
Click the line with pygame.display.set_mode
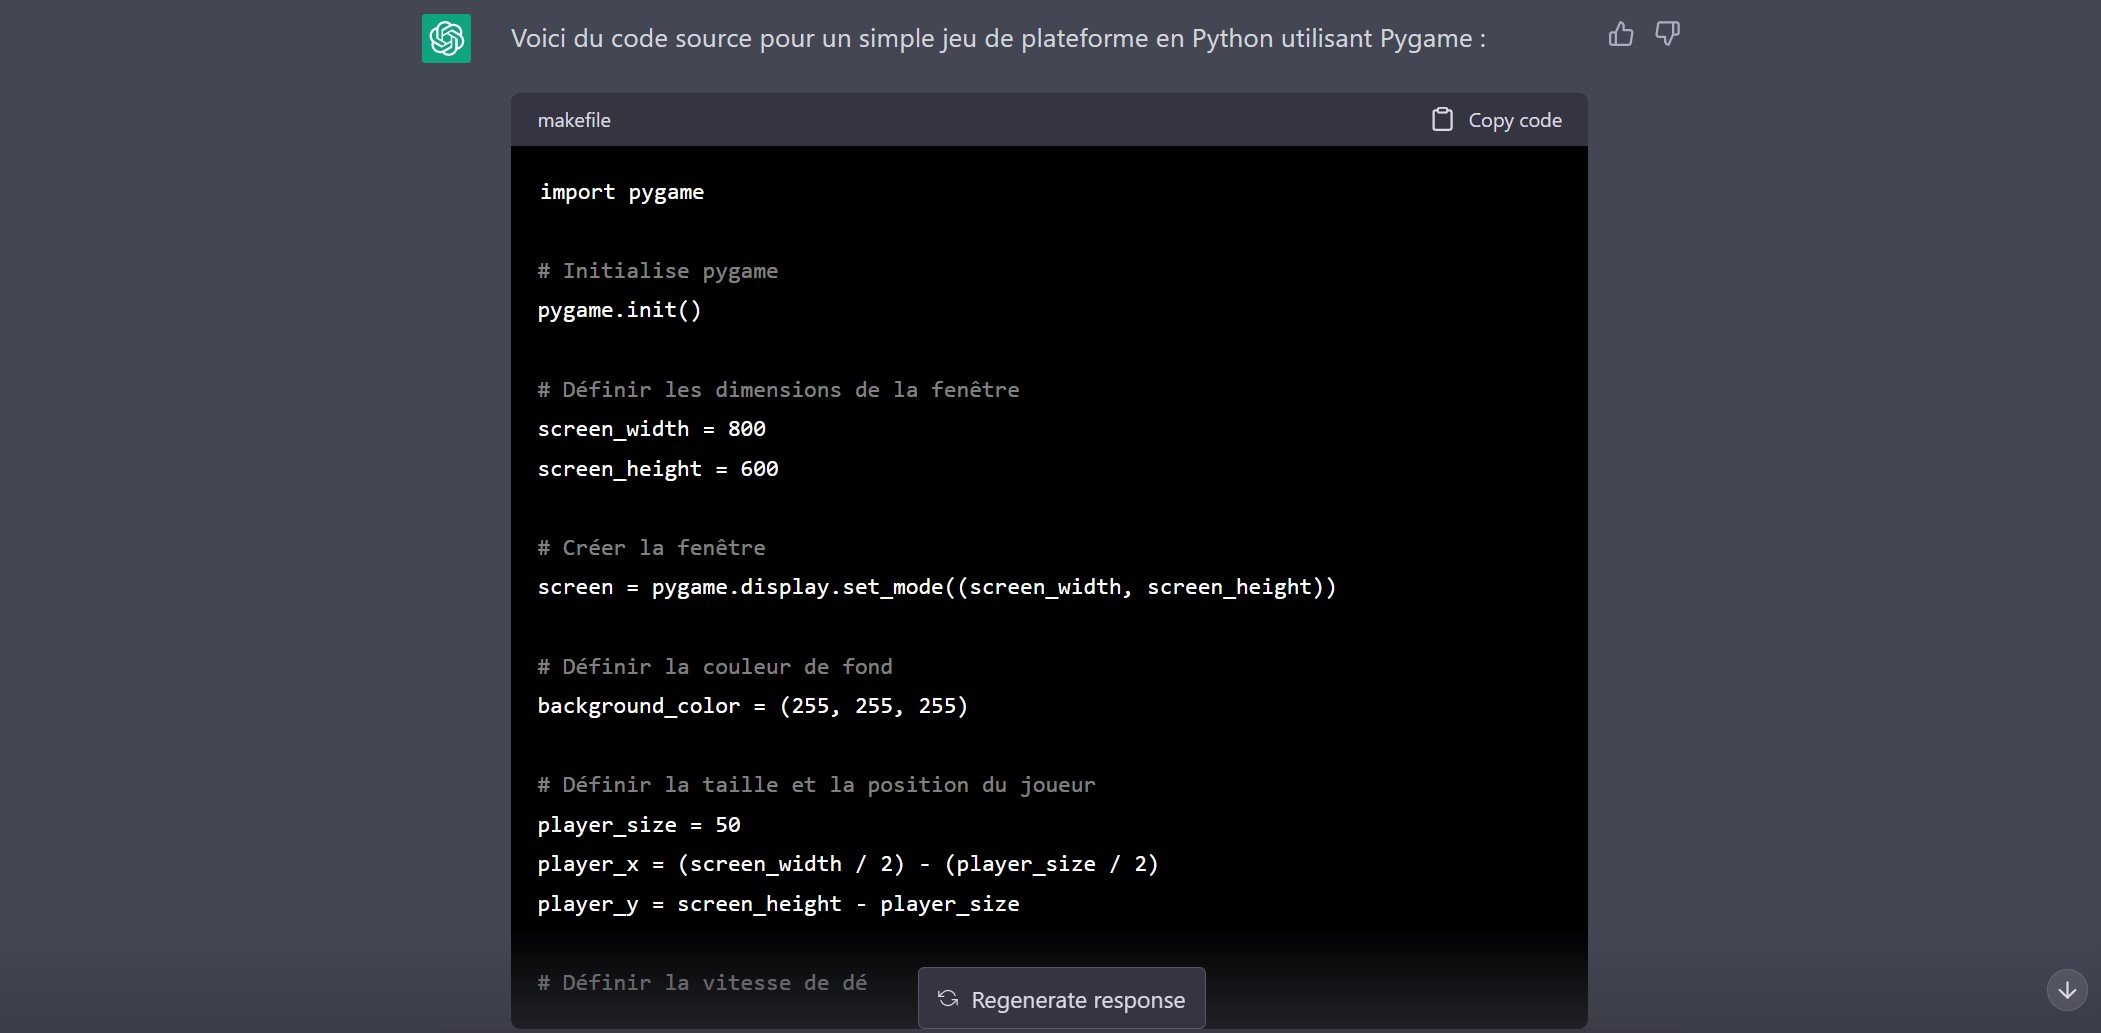[937, 587]
